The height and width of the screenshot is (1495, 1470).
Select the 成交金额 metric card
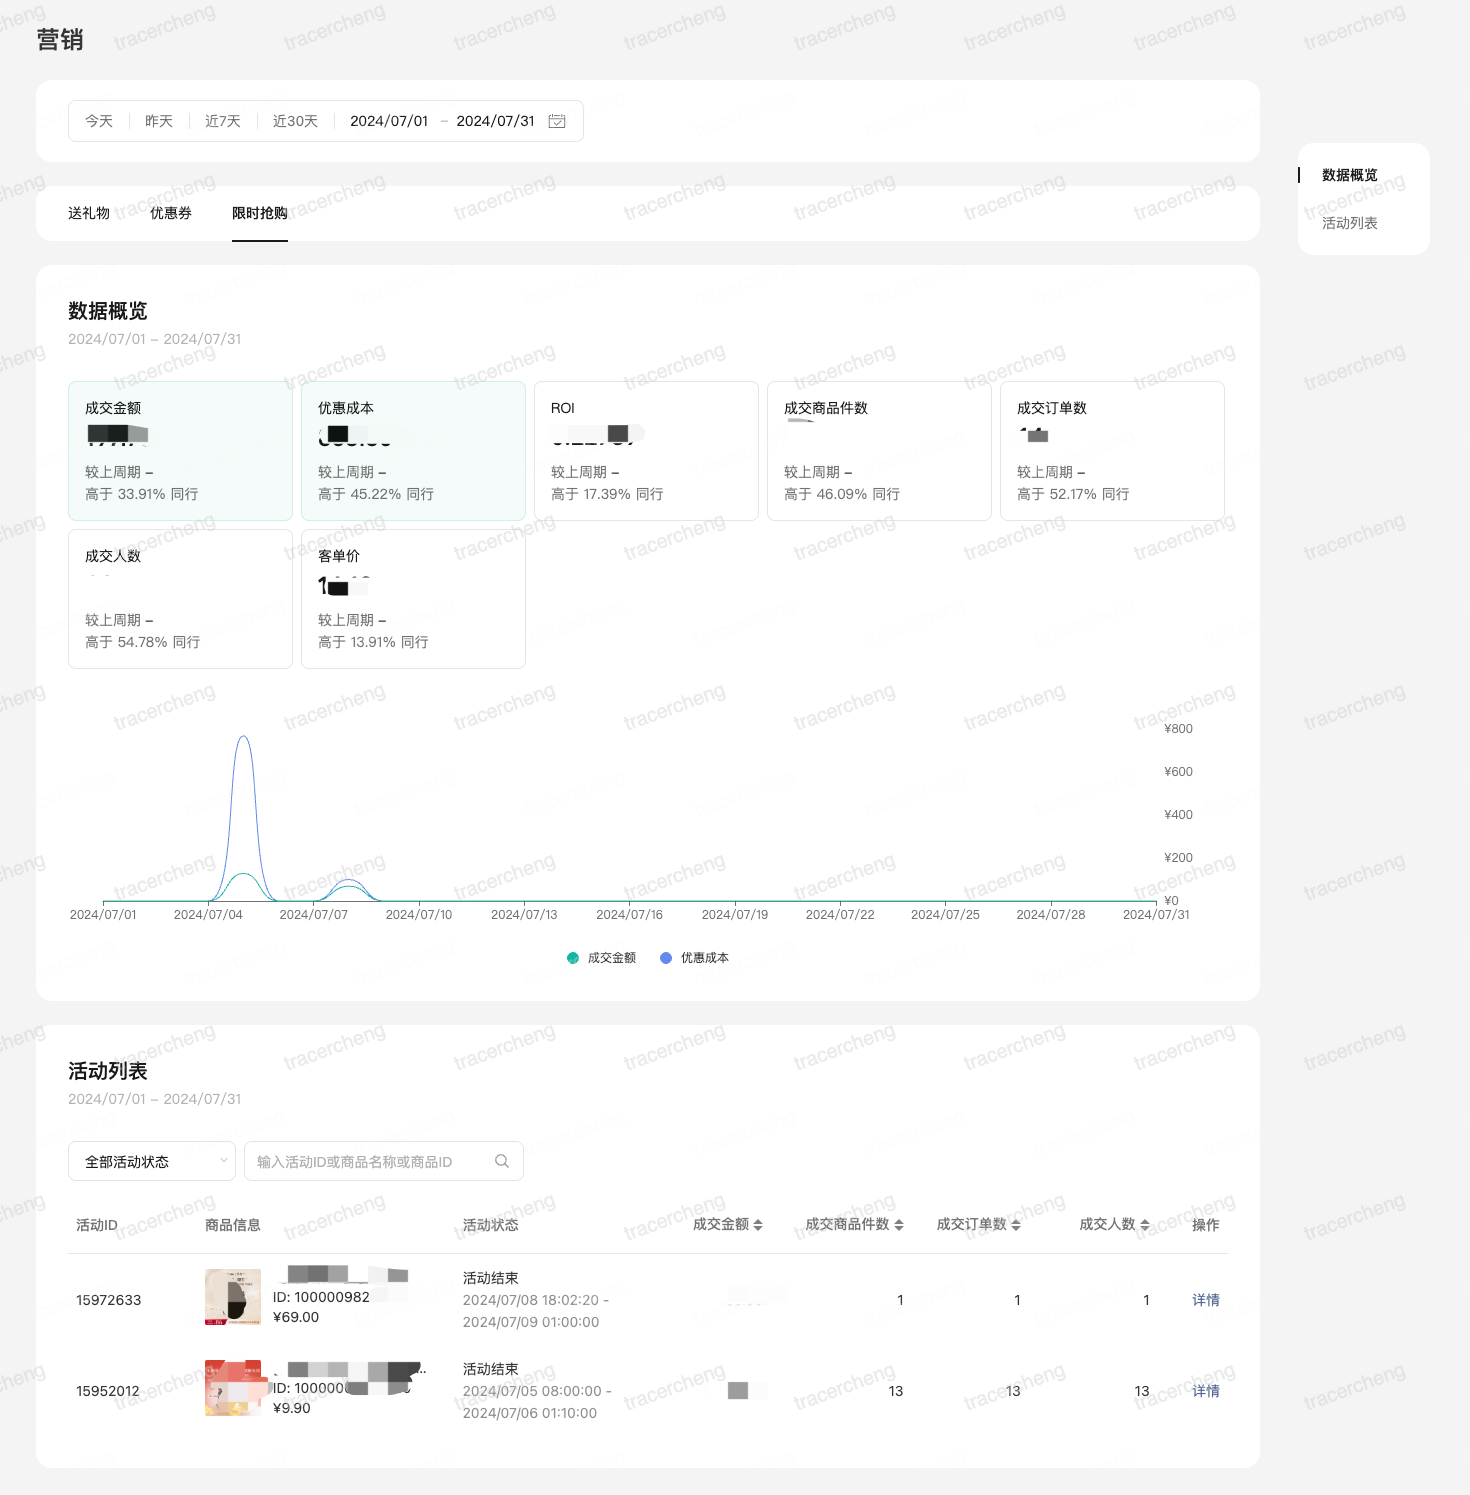pyautogui.click(x=180, y=450)
